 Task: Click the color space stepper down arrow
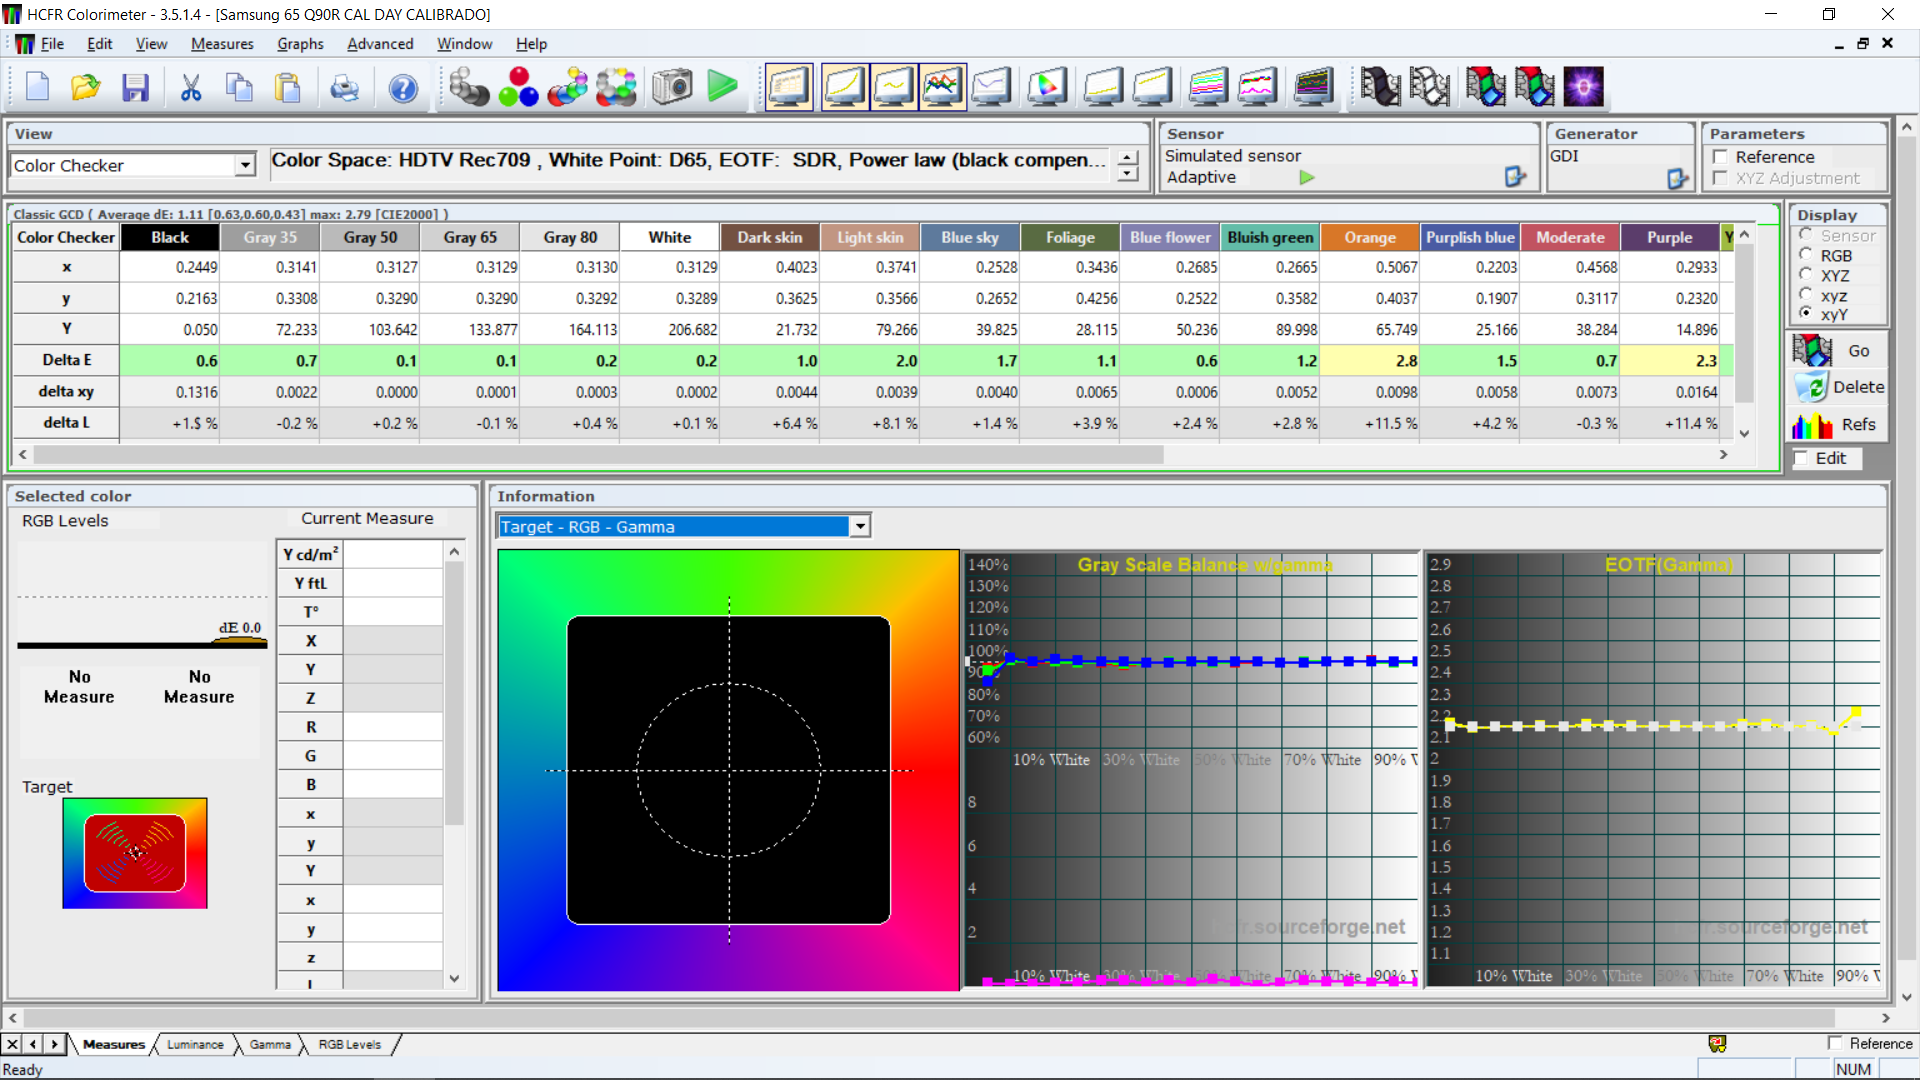coord(1128,174)
